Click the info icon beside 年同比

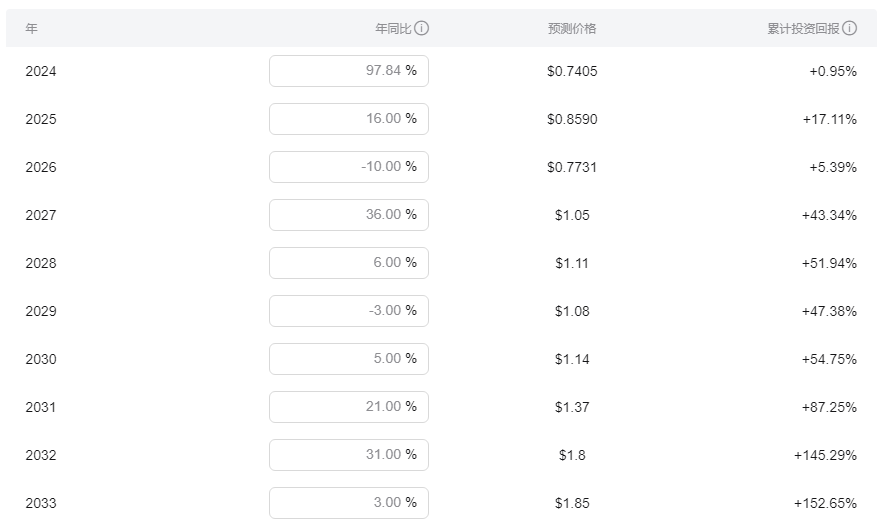[422, 29]
